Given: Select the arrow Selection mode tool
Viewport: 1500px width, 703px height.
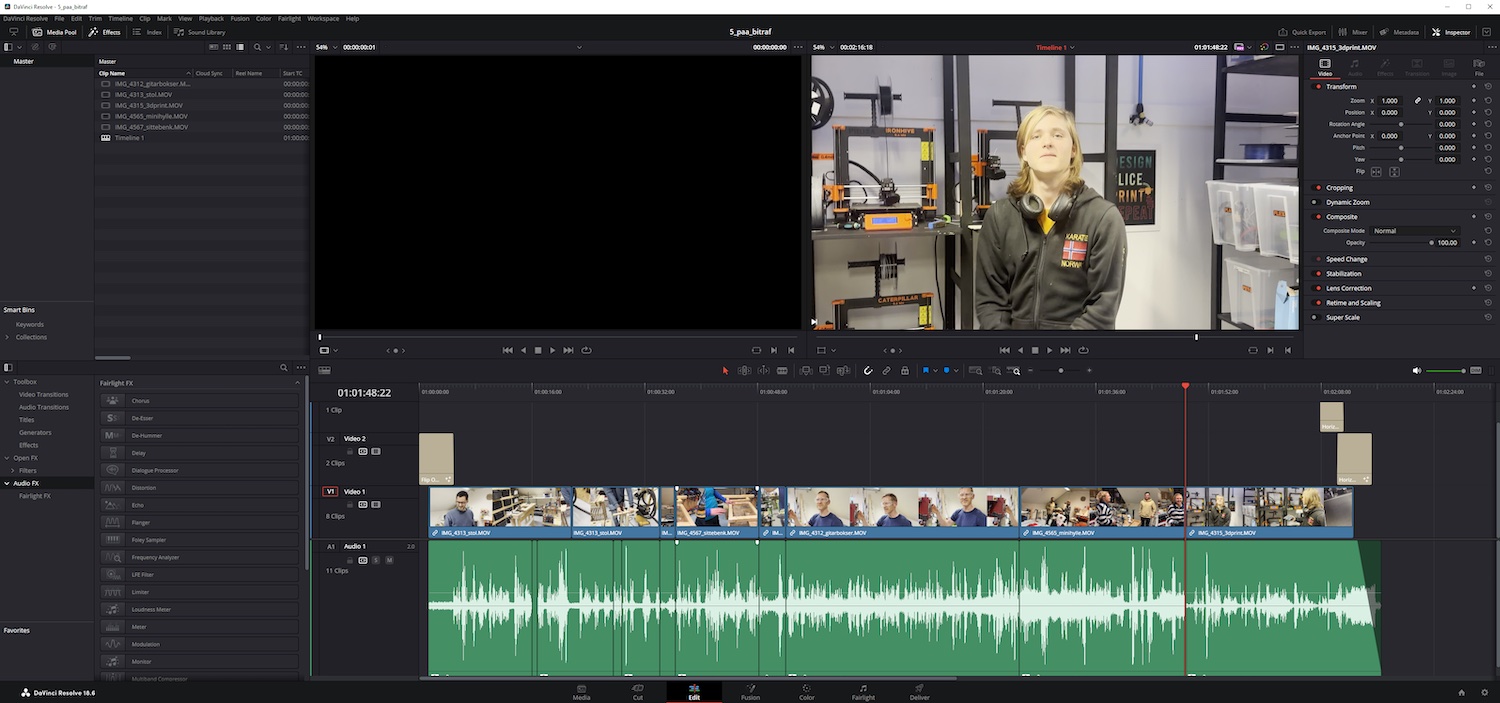Looking at the screenshot, I should tap(726, 370).
